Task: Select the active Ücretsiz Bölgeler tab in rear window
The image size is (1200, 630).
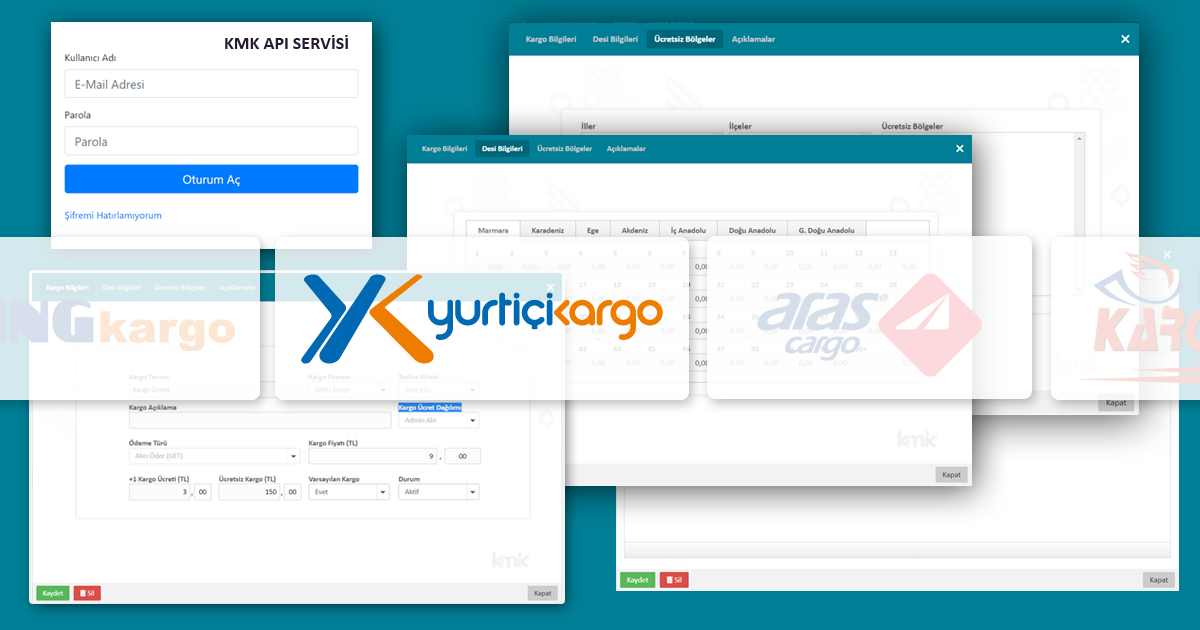Action: [684, 39]
